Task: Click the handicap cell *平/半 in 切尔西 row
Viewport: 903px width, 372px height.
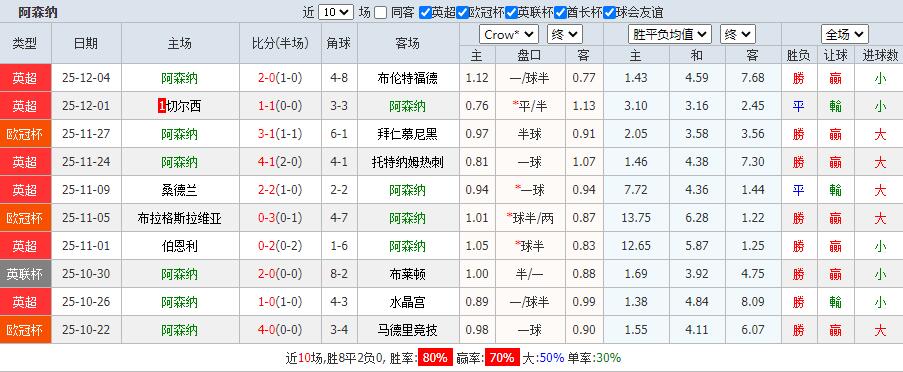Action: [x=530, y=106]
